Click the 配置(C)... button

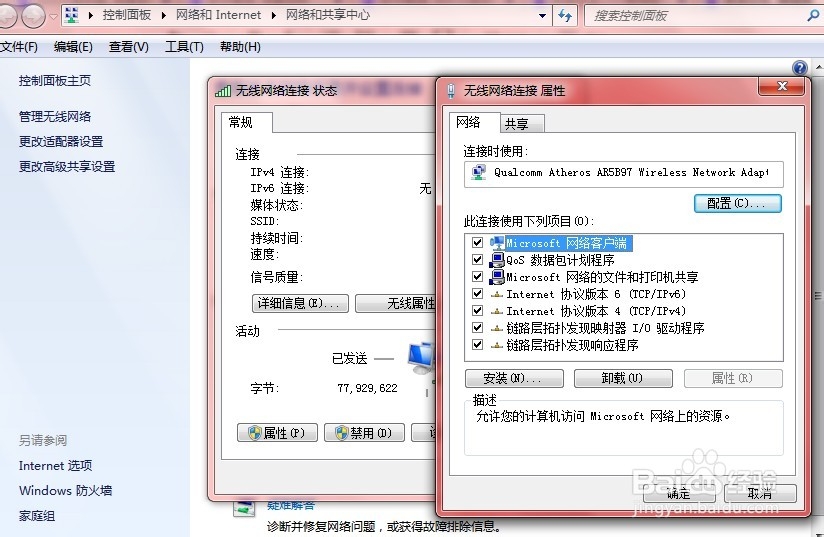coord(737,203)
